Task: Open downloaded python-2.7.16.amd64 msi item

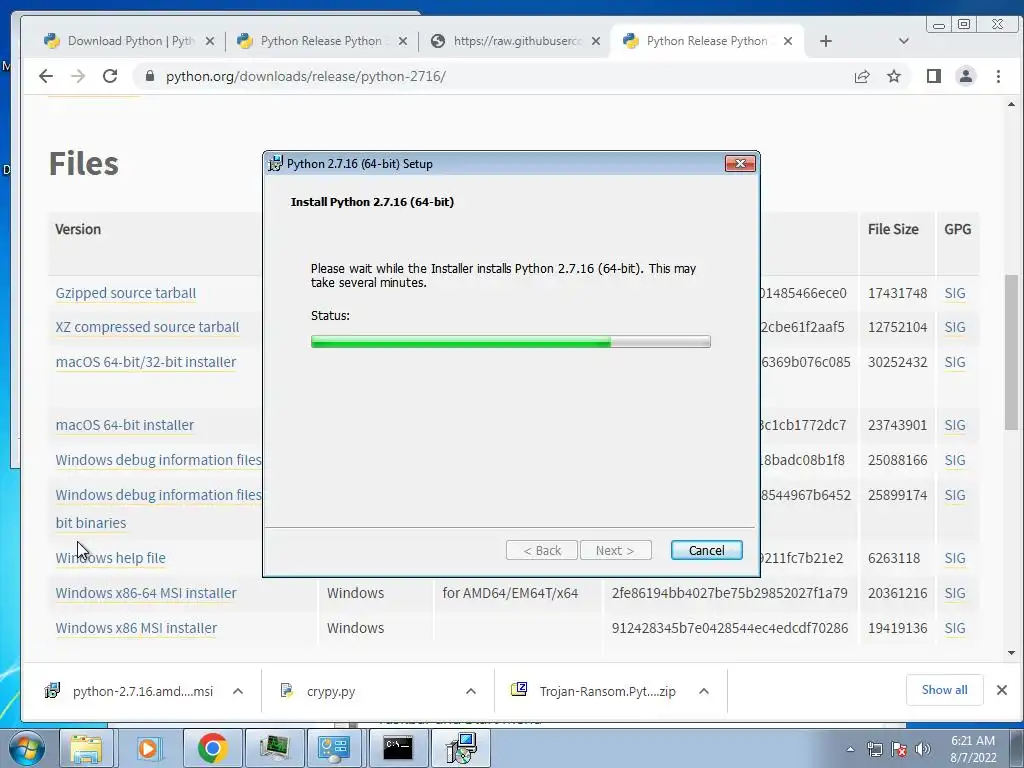Action: [x=129, y=691]
